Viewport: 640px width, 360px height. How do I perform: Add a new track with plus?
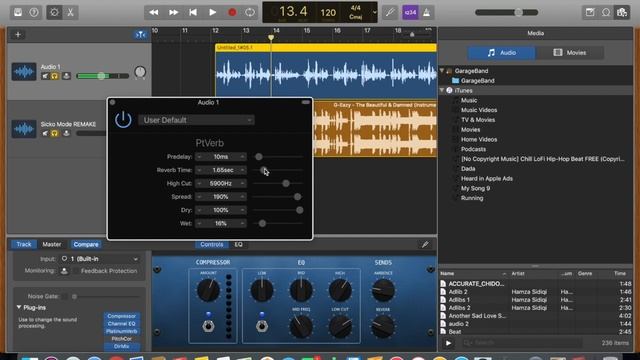(x=18, y=35)
